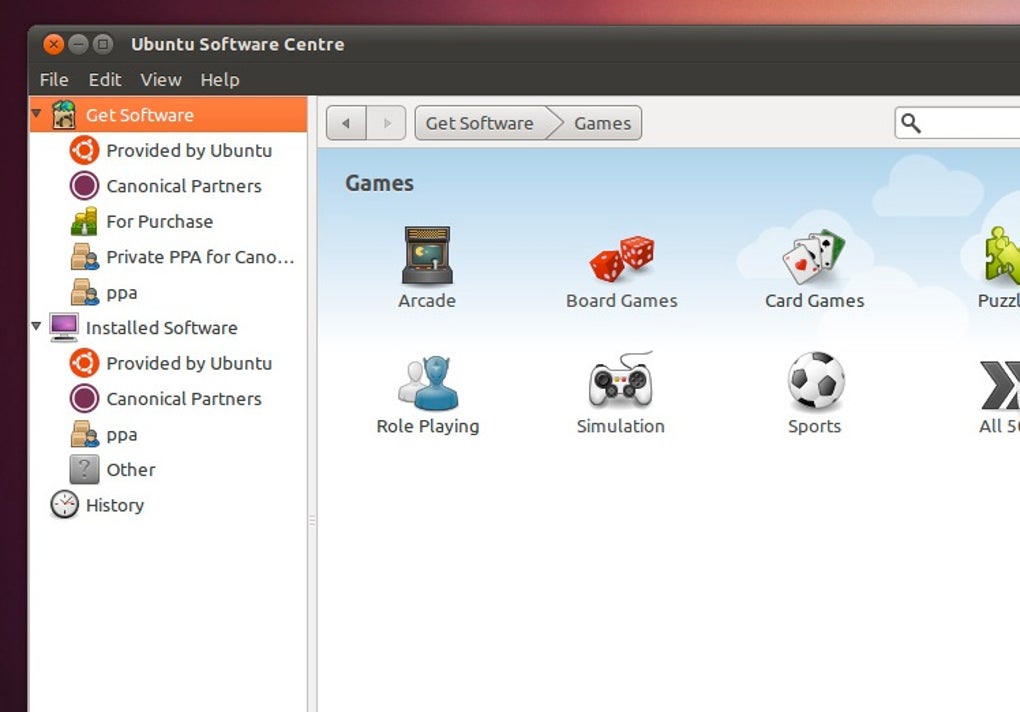
Task: Click Ubuntu logo under Installed Software
Action: pyautogui.click(x=84, y=363)
